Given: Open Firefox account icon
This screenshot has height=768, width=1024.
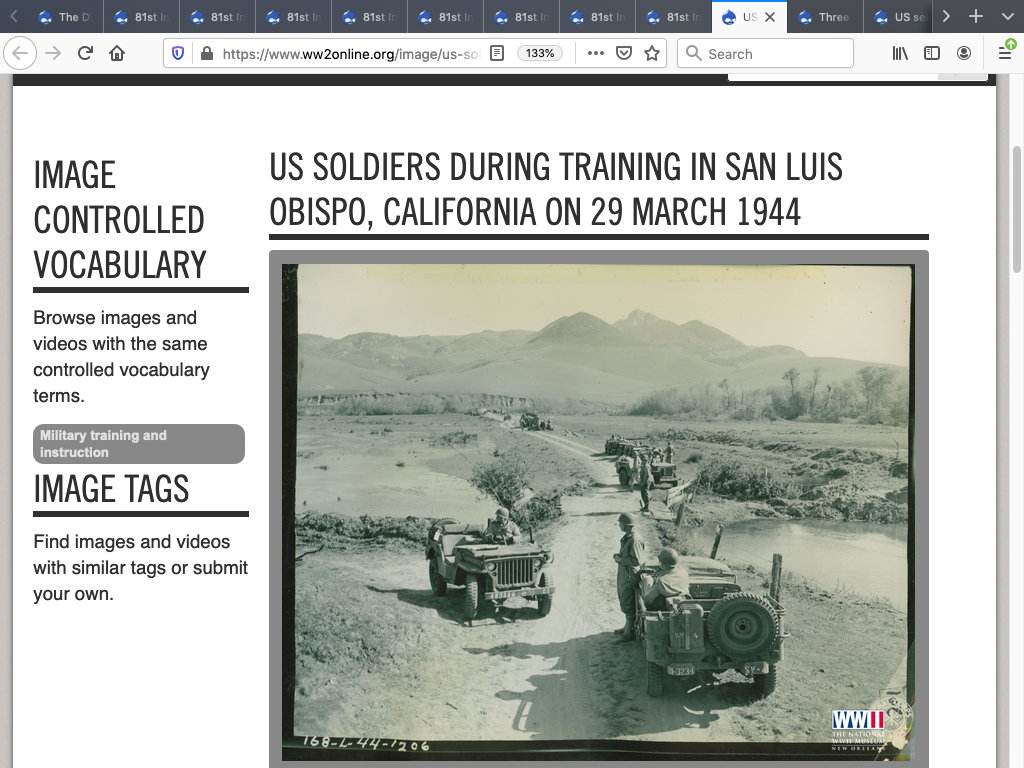Looking at the screenshot, I should tap(964, 54).
